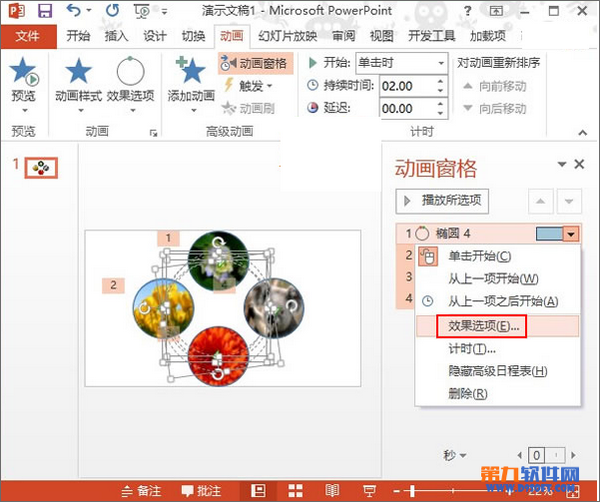600x502 pixels.
Task: Open the 椭圆 4 entry dropdown arrow
Action: (571, 234)
